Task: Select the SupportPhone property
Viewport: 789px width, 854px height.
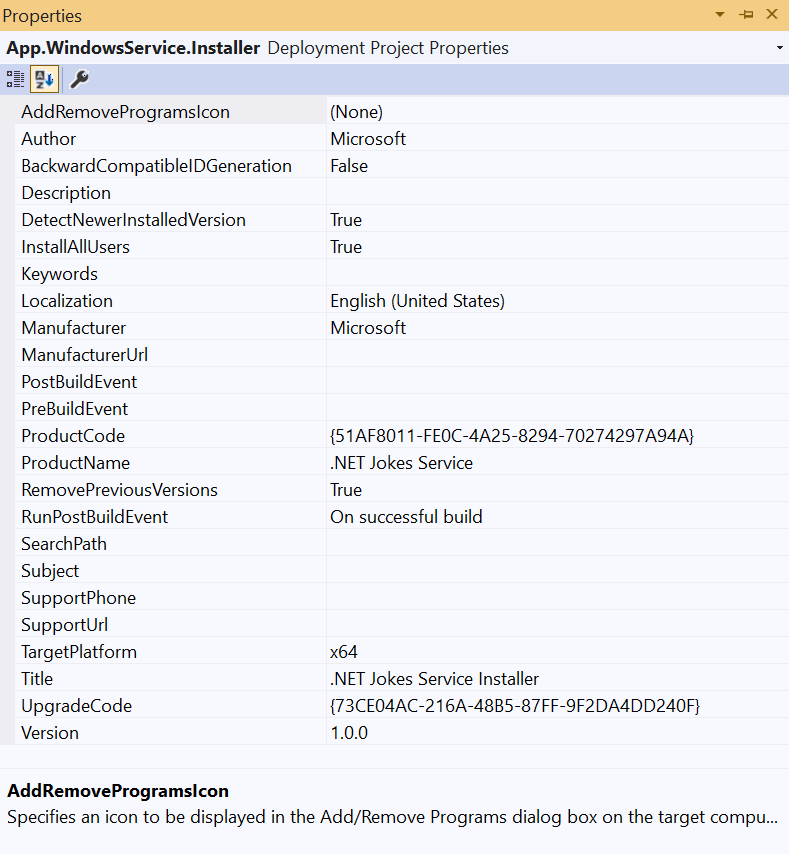Action: pyautogui.click(x=78, y=598)
